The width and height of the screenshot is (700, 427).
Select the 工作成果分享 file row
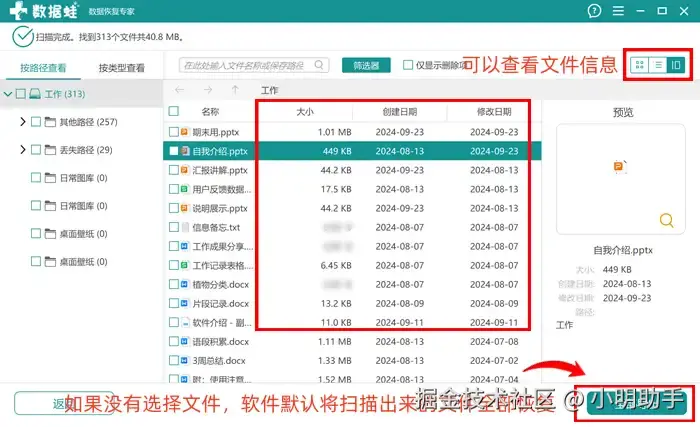point(352,247)
